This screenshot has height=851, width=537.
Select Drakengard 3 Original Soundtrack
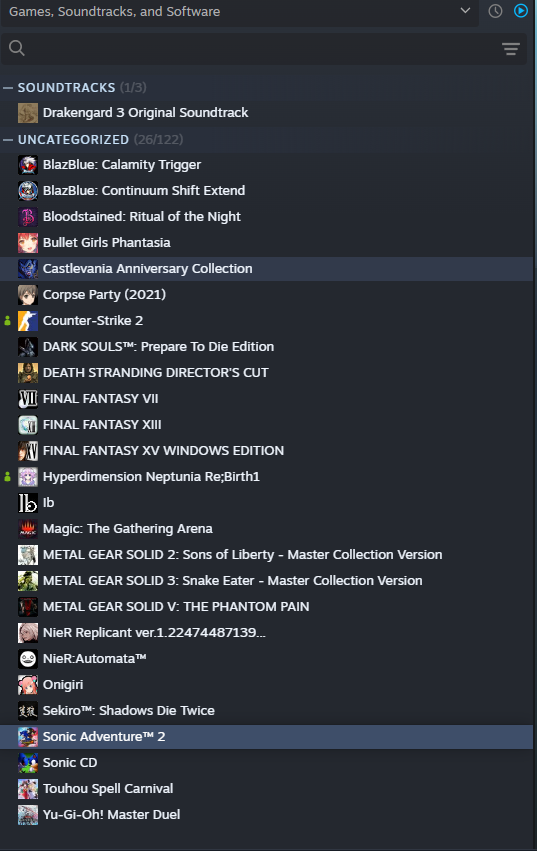coord(266,113)
